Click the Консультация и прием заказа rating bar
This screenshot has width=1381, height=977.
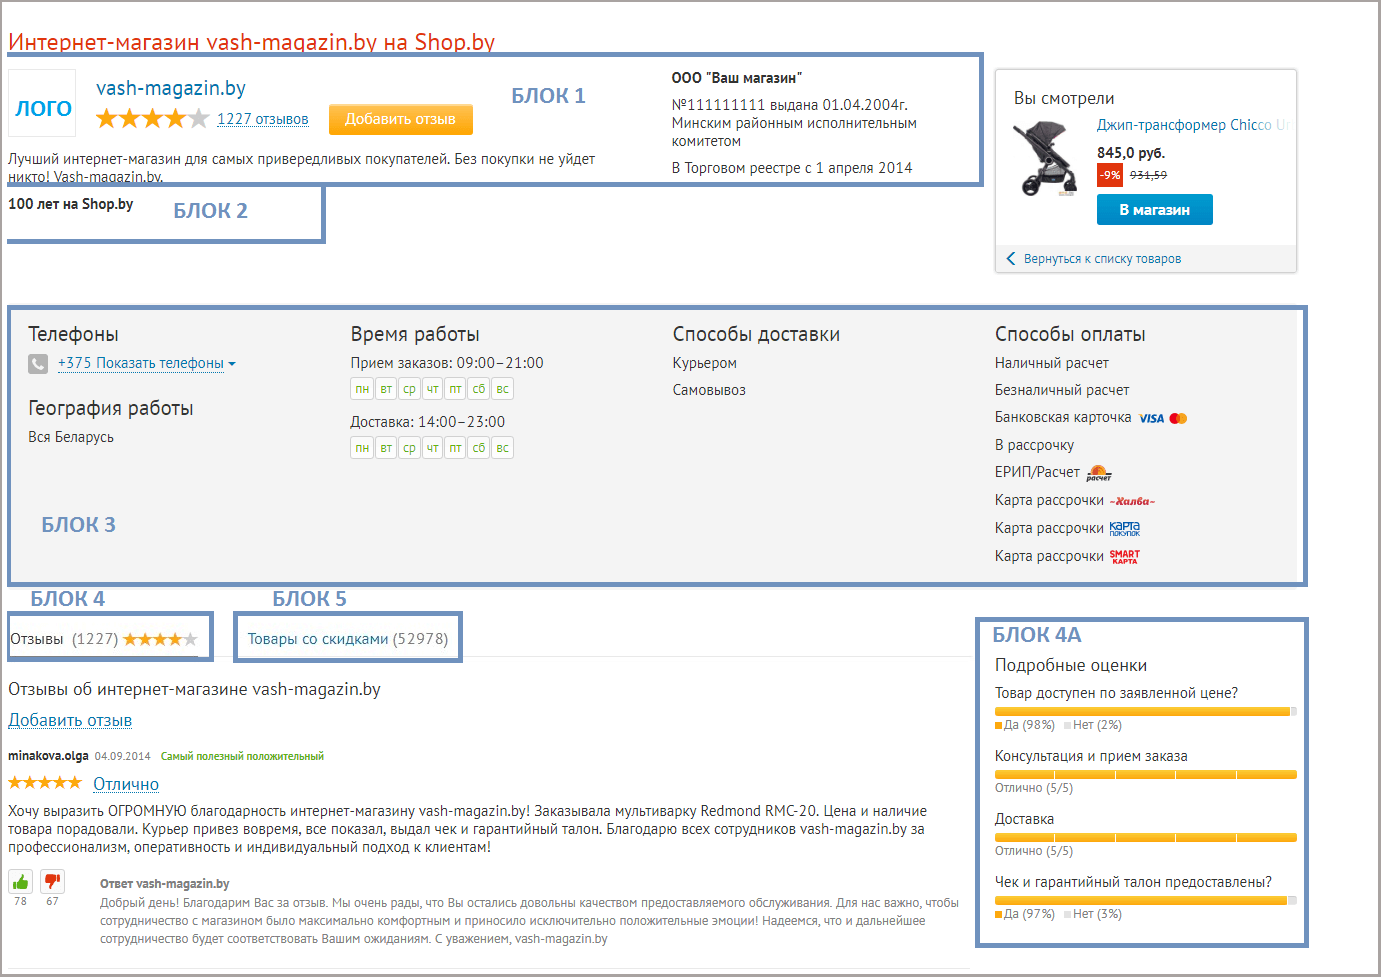point(1145,775)
